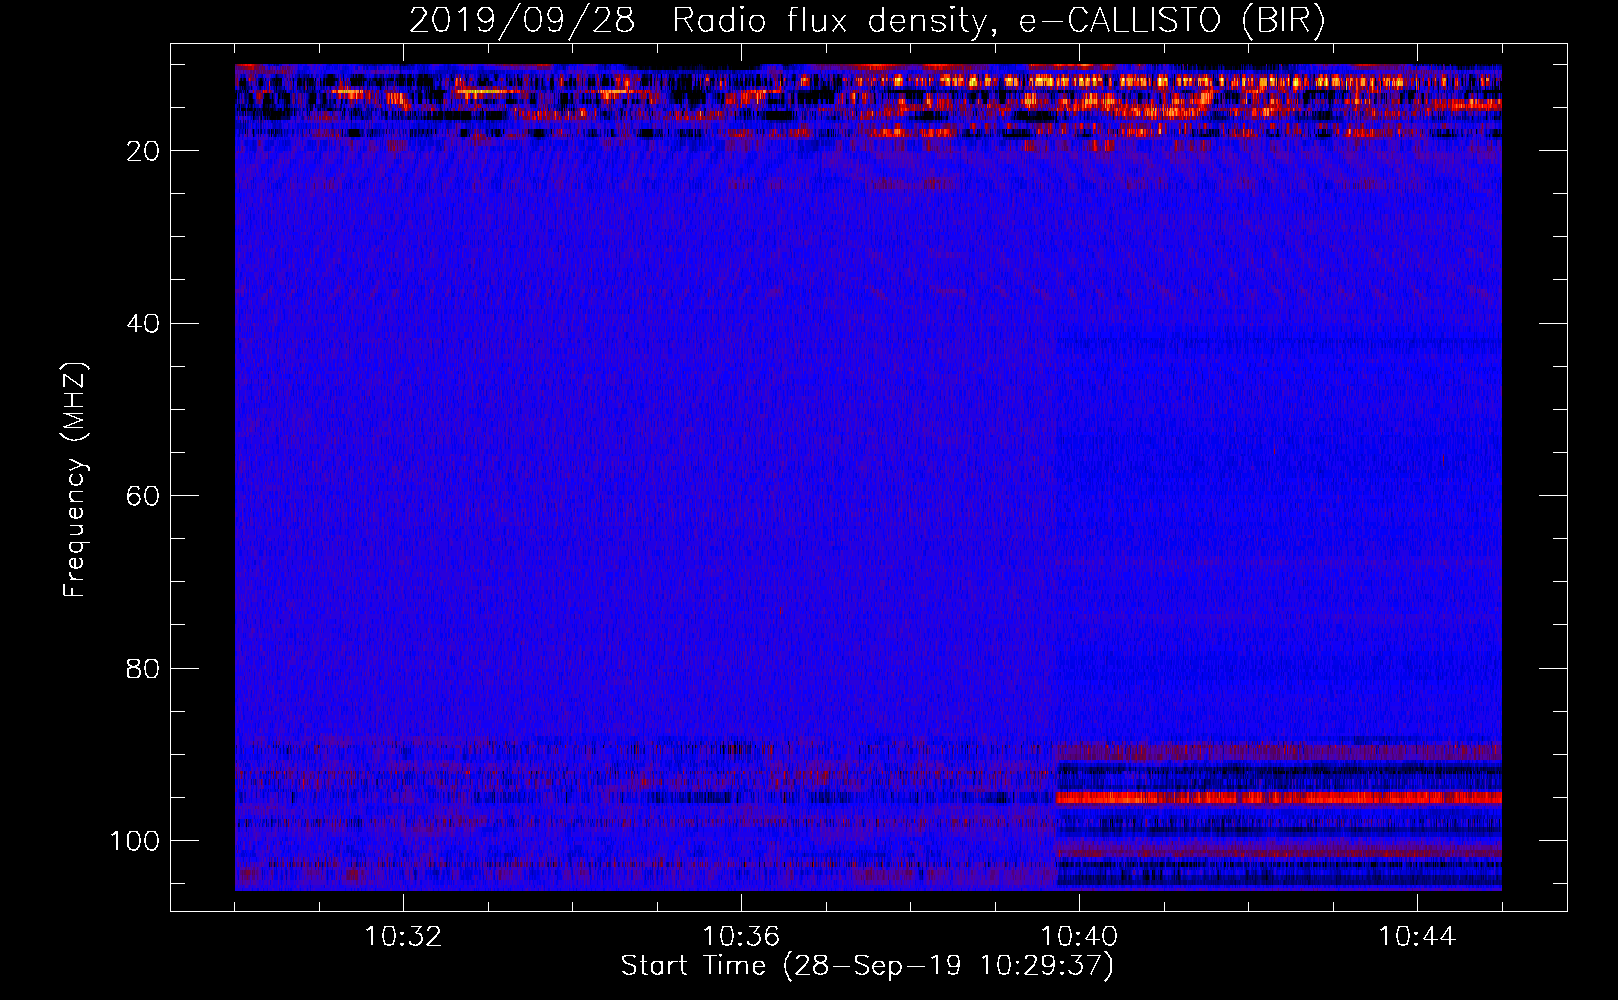
Task: Click the 100 MHz frequency tick label
Action: 135,841
